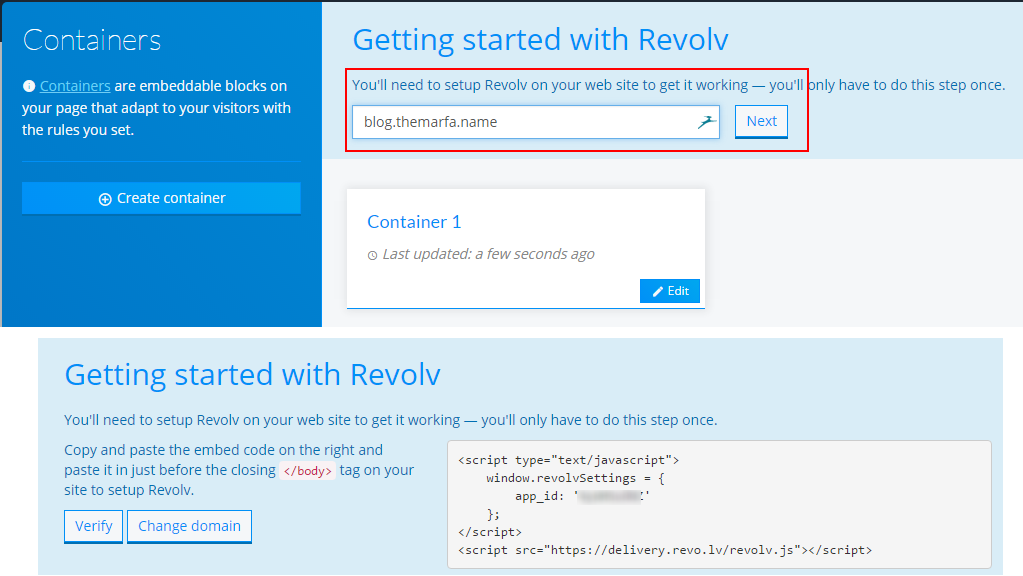This screenshot has width=1023, height=576.
Task: Click the highlighted </body> tag text
Action: click(x=309, y=470)
